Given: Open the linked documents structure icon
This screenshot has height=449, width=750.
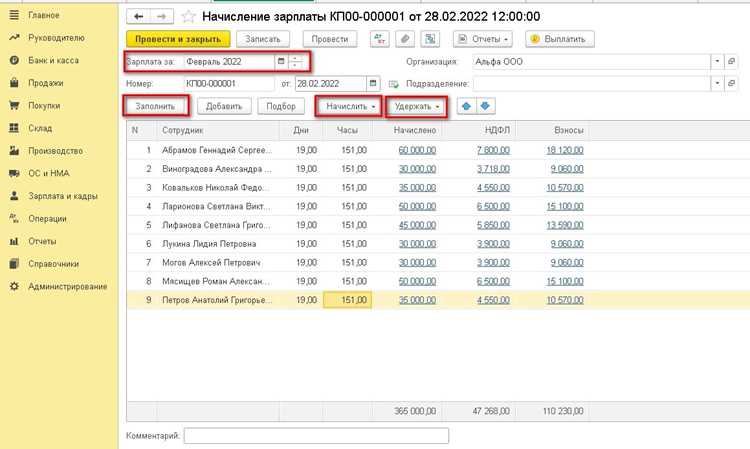Looking at the screenshot, I should pos(430,39).
